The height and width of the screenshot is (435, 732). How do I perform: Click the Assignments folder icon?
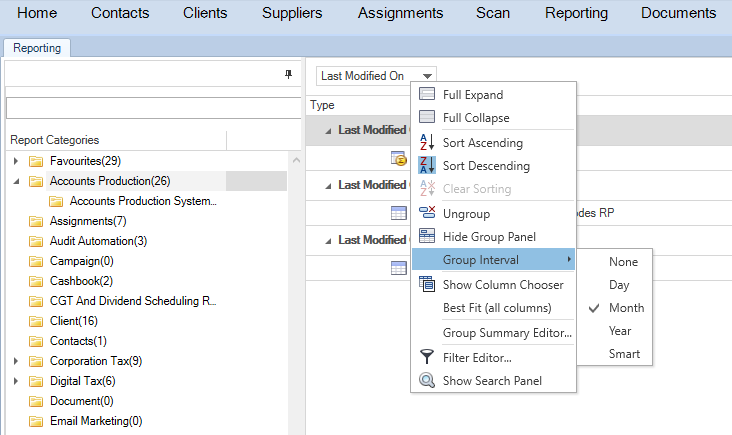[35, 221]
